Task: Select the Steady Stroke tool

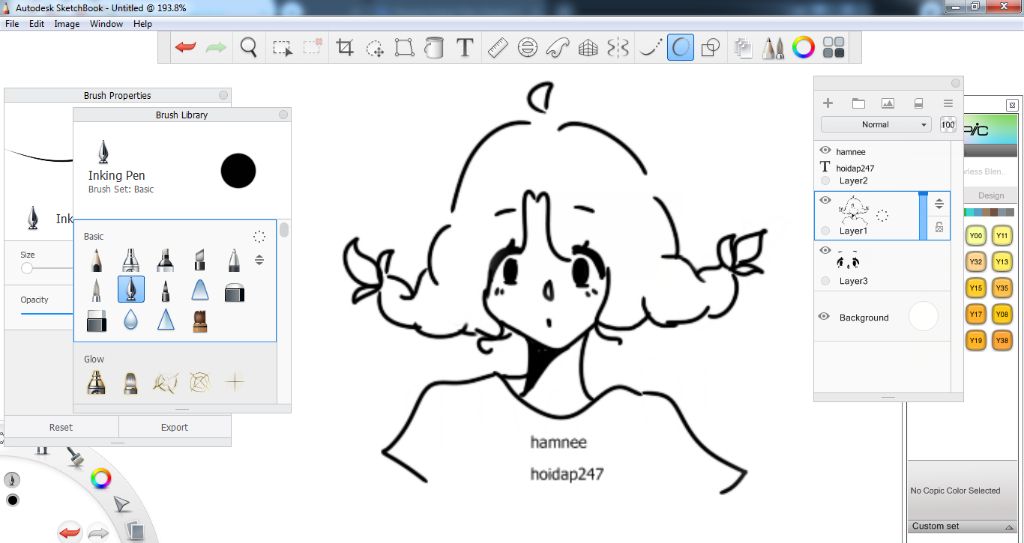Action: pyautogui.click(x=650, y=47)
